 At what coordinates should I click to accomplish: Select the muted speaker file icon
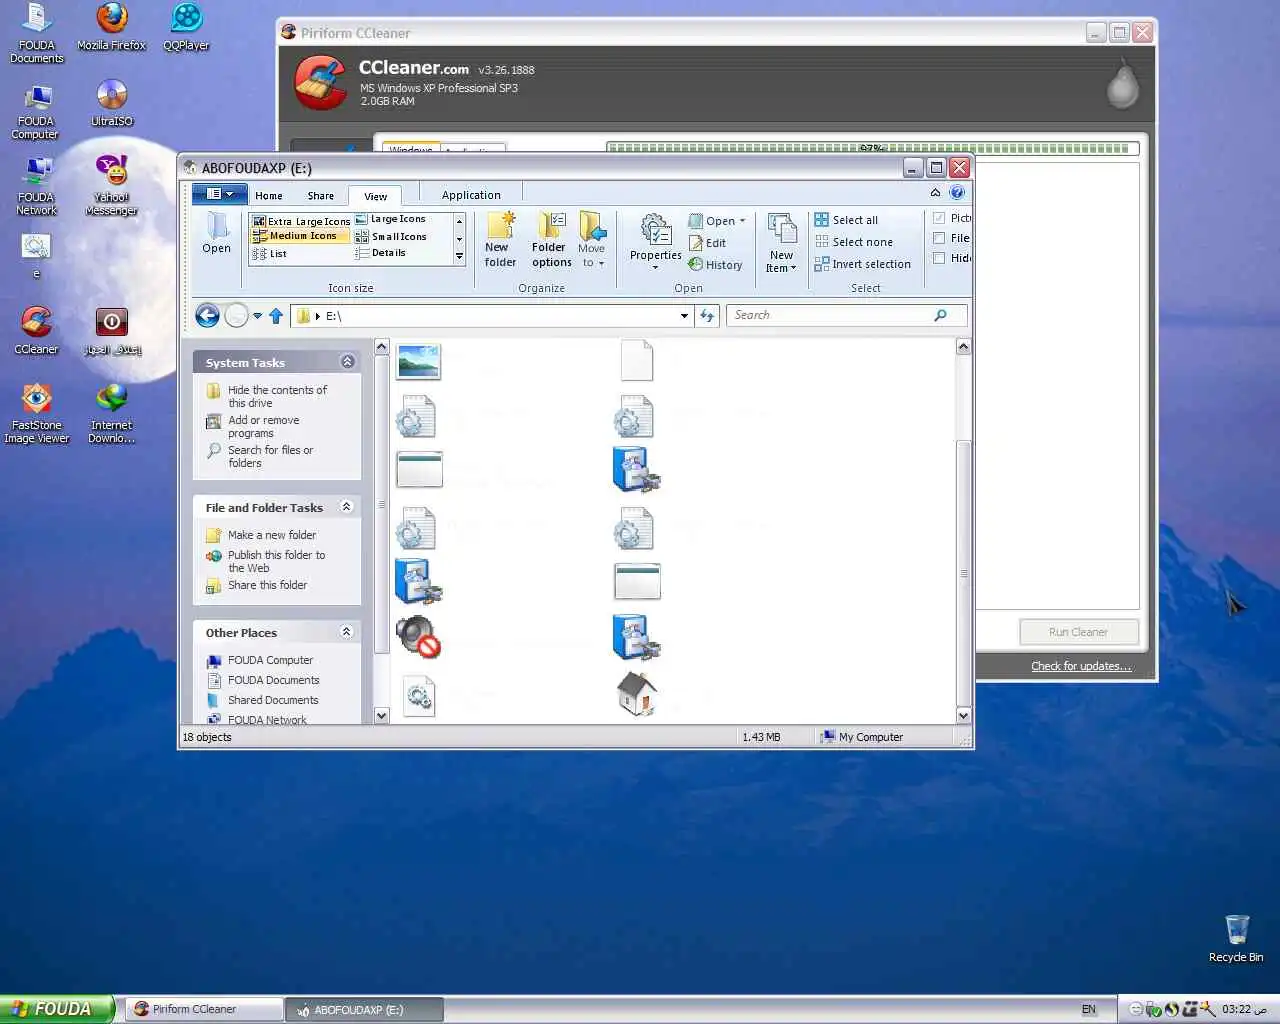418,636
